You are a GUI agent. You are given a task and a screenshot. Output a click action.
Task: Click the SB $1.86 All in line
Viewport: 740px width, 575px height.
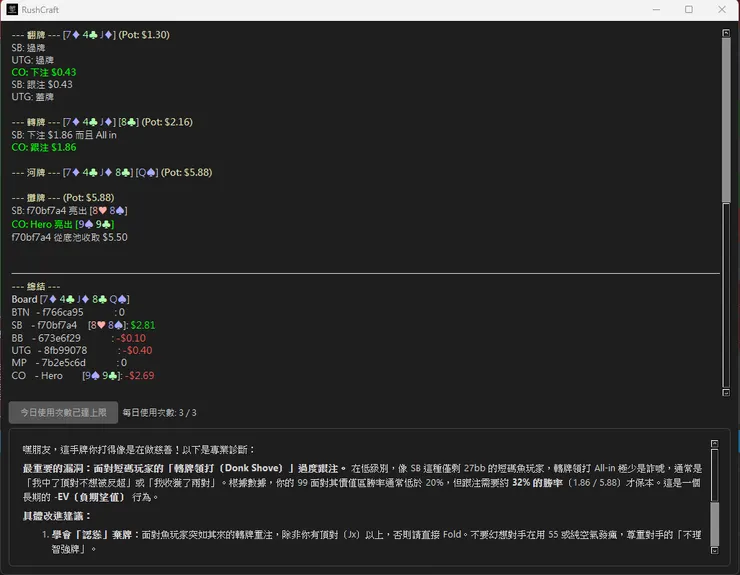click(x=64, y=135)
